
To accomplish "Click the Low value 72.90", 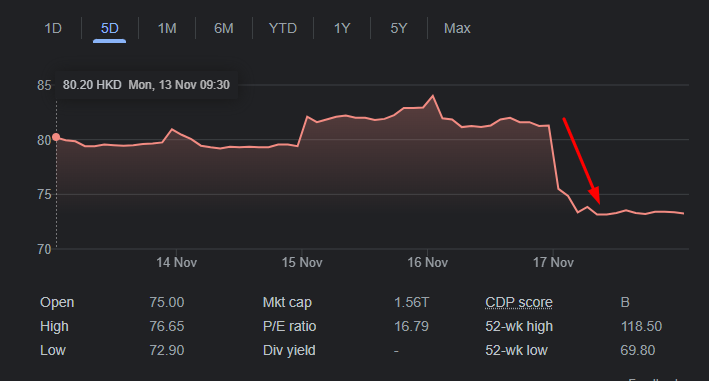I will (167, 350).
